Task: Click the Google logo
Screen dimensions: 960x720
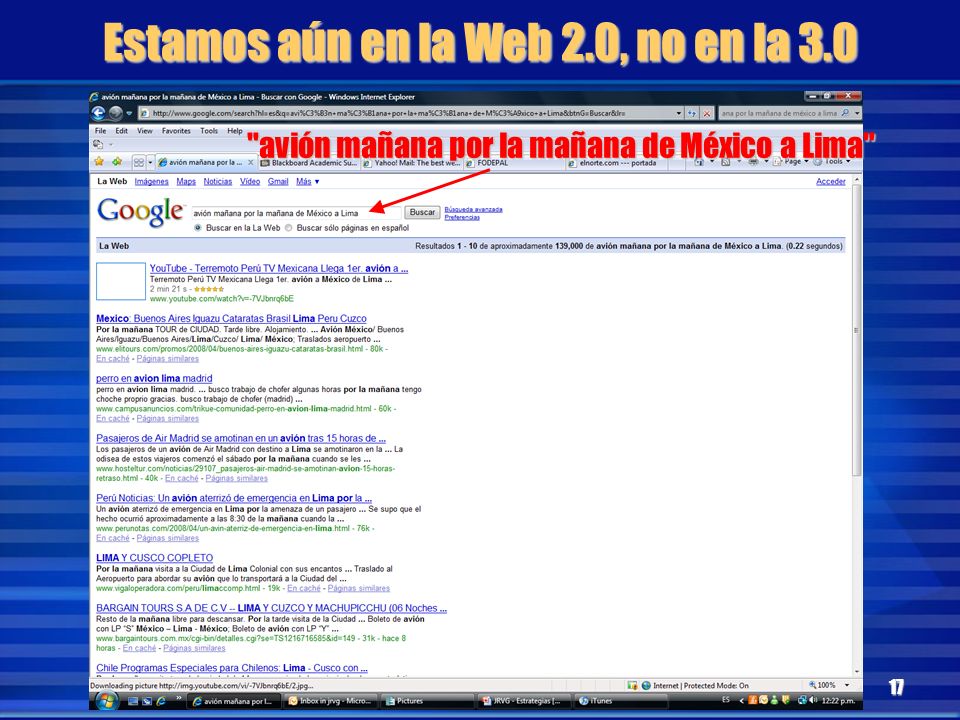Action: [141, 212]
